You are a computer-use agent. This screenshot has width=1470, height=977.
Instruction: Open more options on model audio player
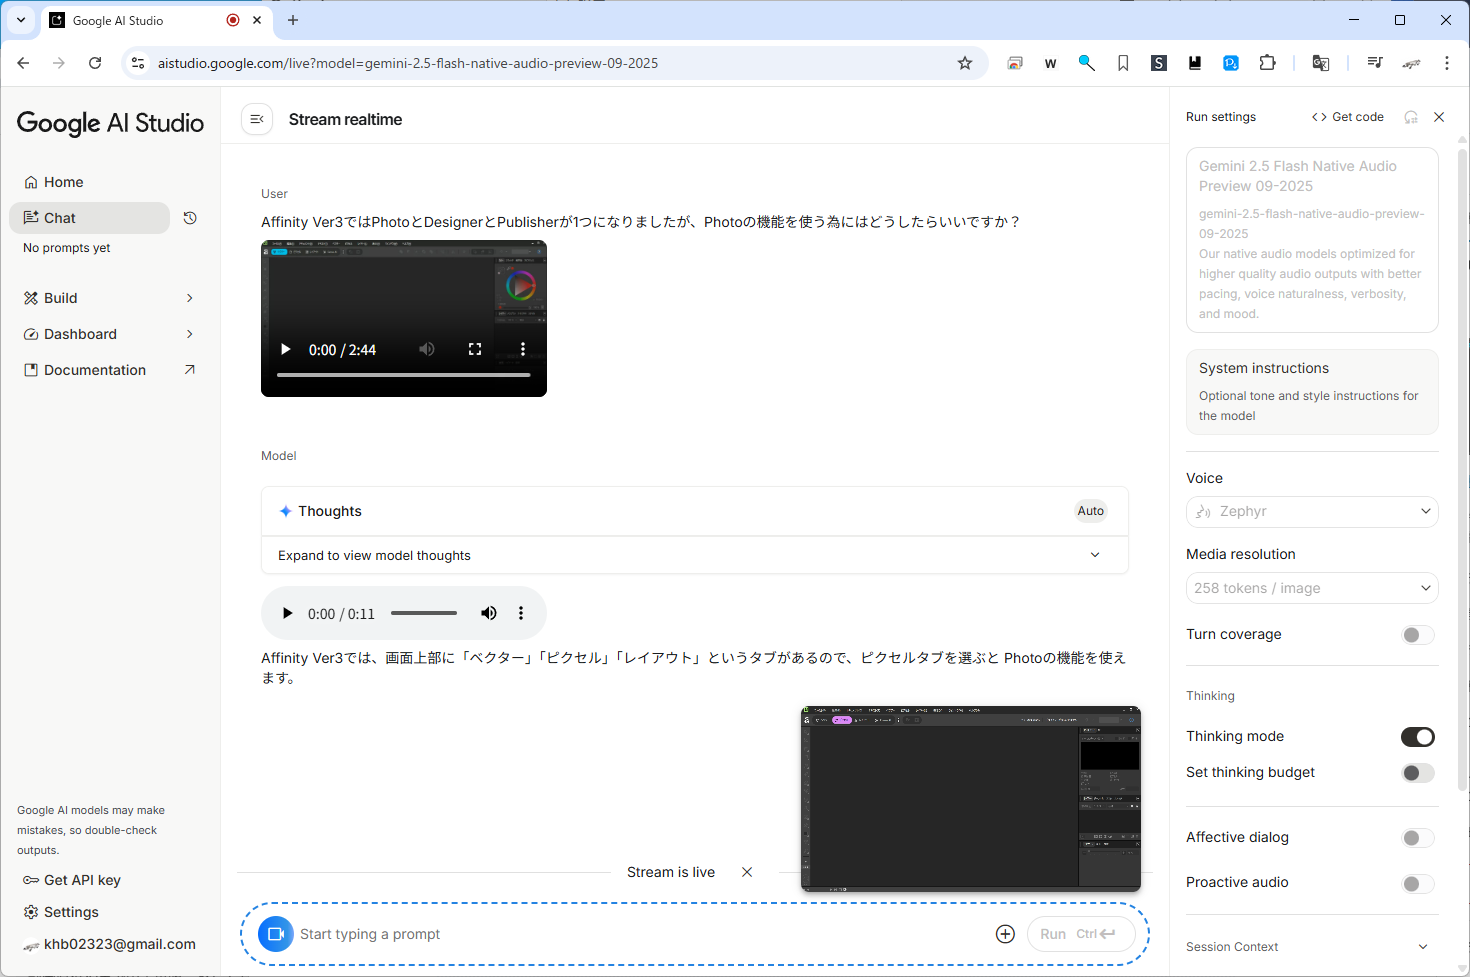pyautogui.click(x=521, y=613)
